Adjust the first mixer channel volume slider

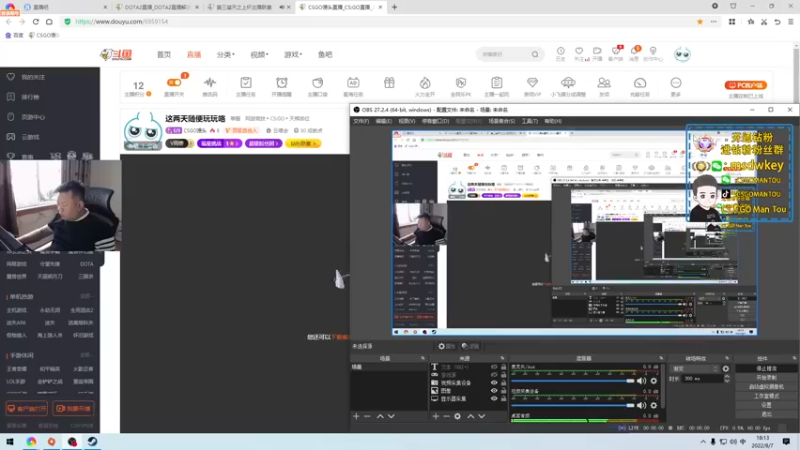(572, 381)
